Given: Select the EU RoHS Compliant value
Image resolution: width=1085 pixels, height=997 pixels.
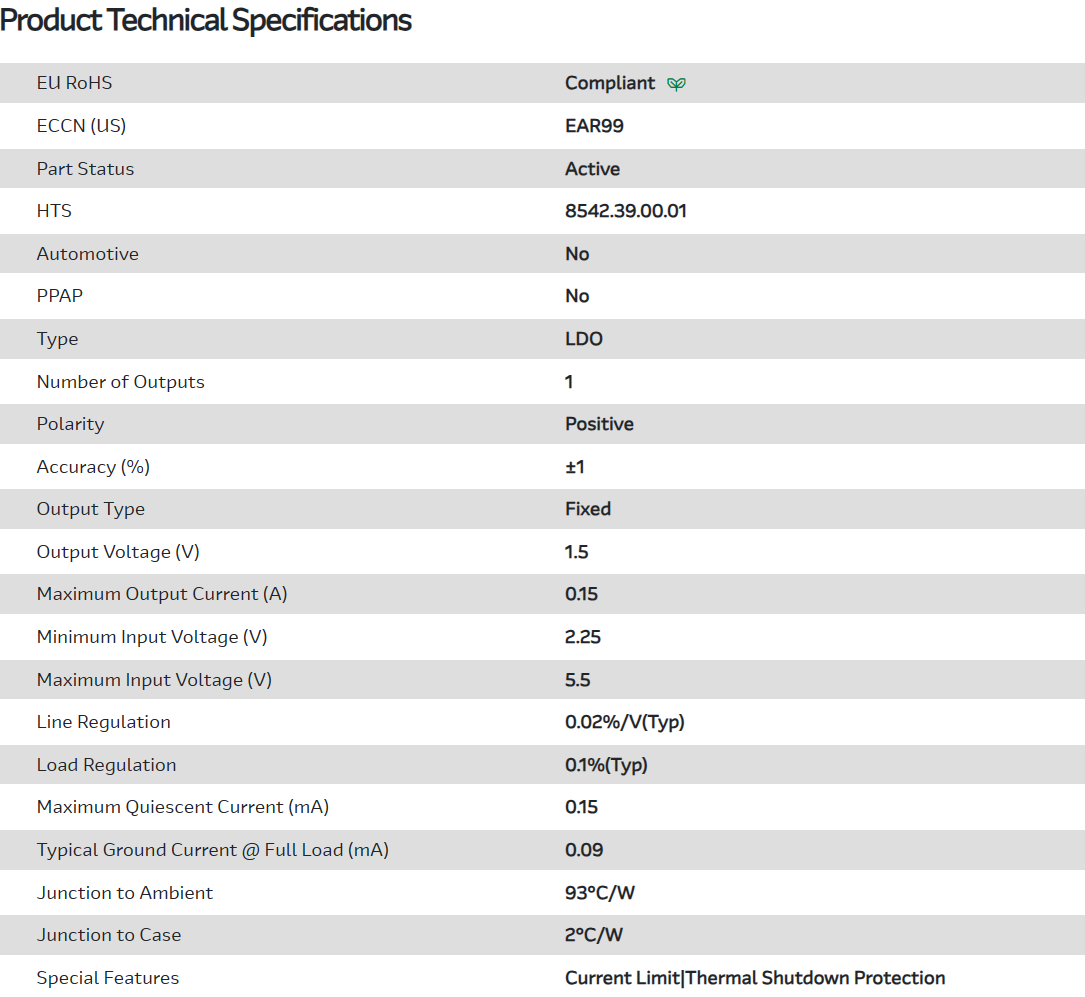Looking at the screenshot, I should [x=610, y=83].
